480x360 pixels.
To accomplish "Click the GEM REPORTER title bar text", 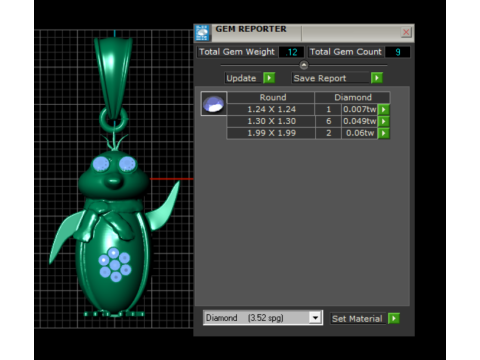I will (x=251, y=29).
